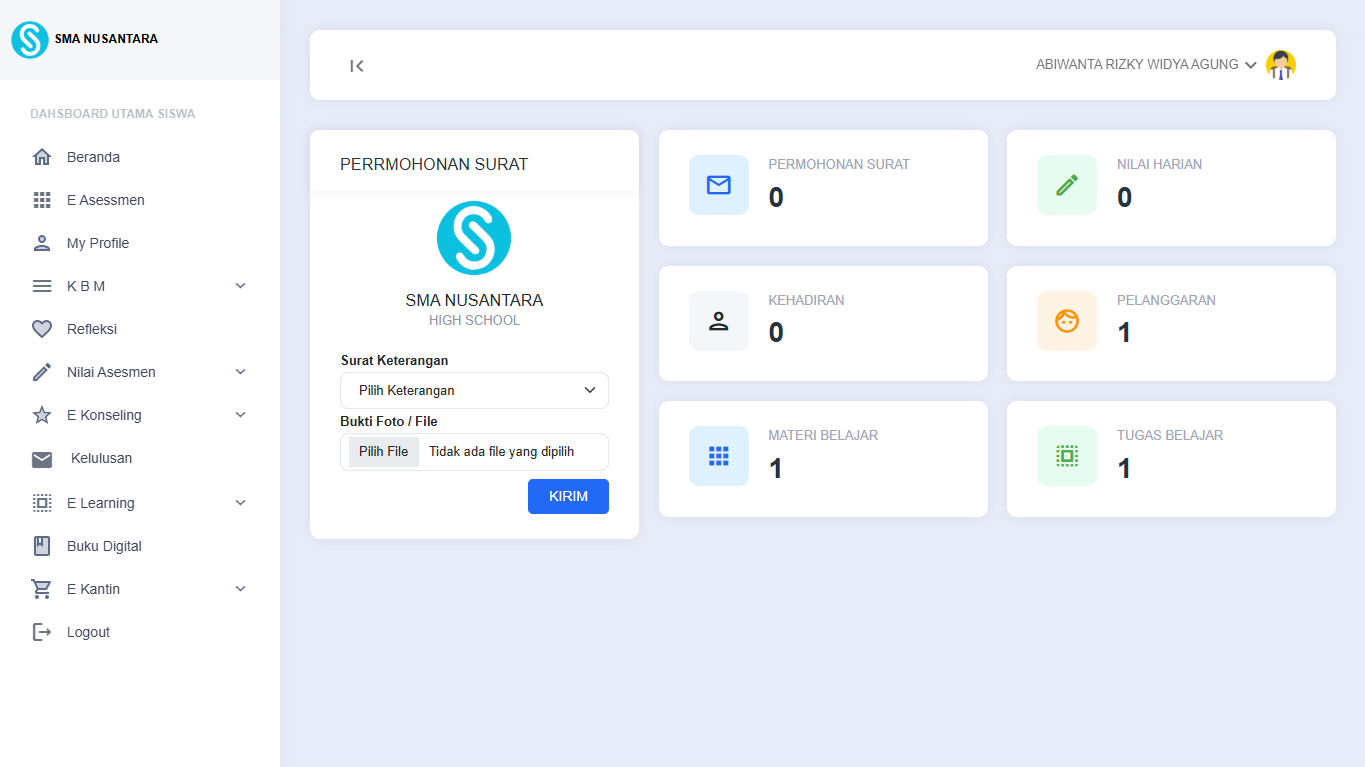Viewport: 1365px width, 767px height.
Task: Click Pilih File to upload proof
Action: click(x=384, y=452)
